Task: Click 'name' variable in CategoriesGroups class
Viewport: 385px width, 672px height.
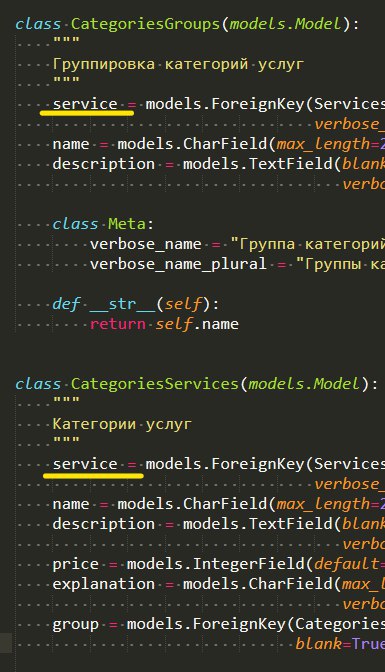Action: click(71, 144)
